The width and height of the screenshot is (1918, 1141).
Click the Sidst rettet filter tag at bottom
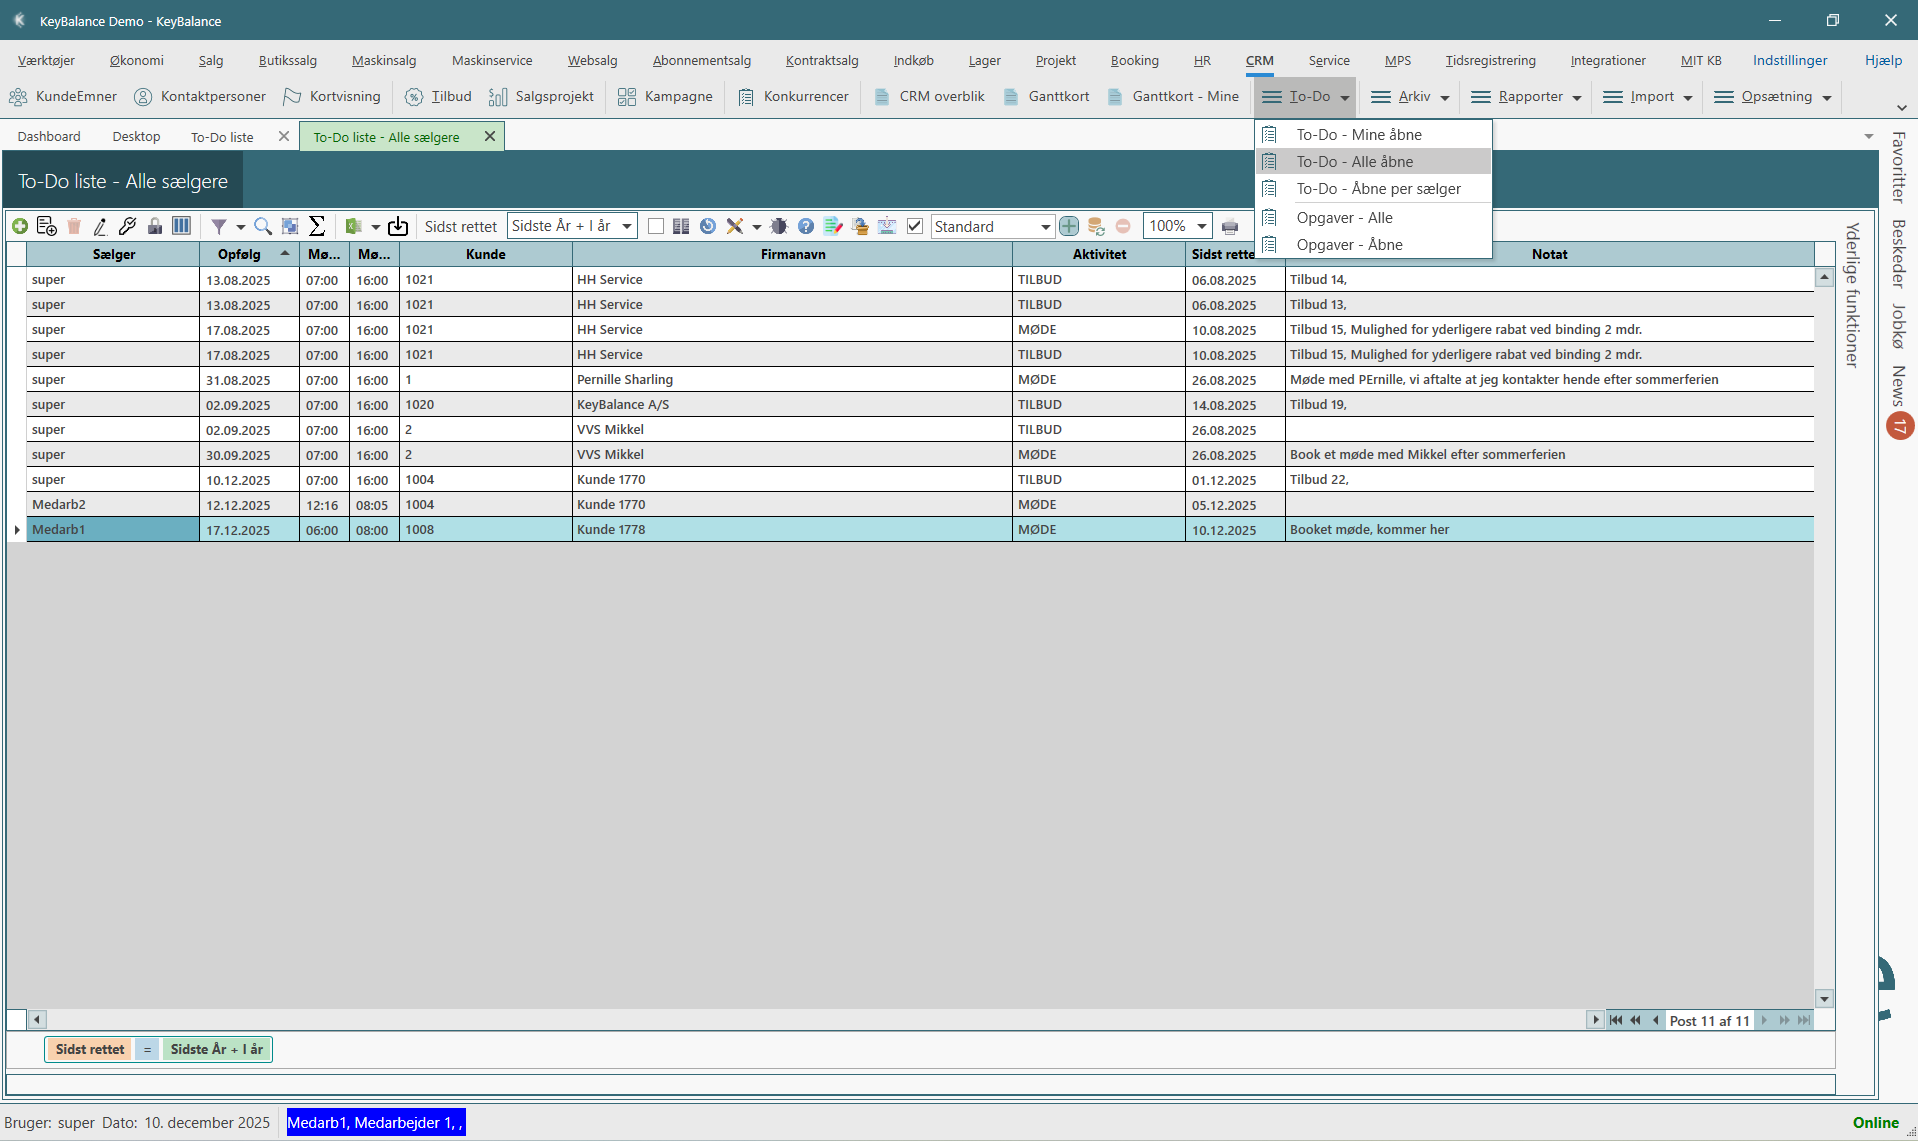click(90, 1049)
